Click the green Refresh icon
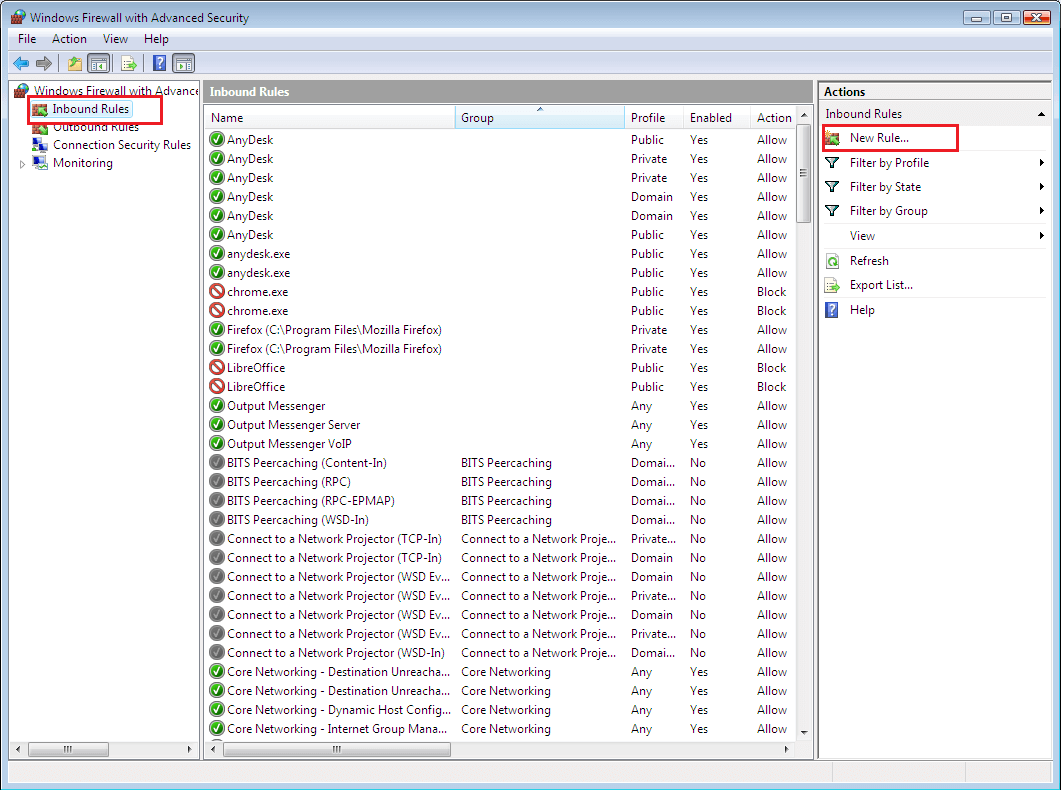The width and height of the screenshot is (1061, 790). [832, 261]
